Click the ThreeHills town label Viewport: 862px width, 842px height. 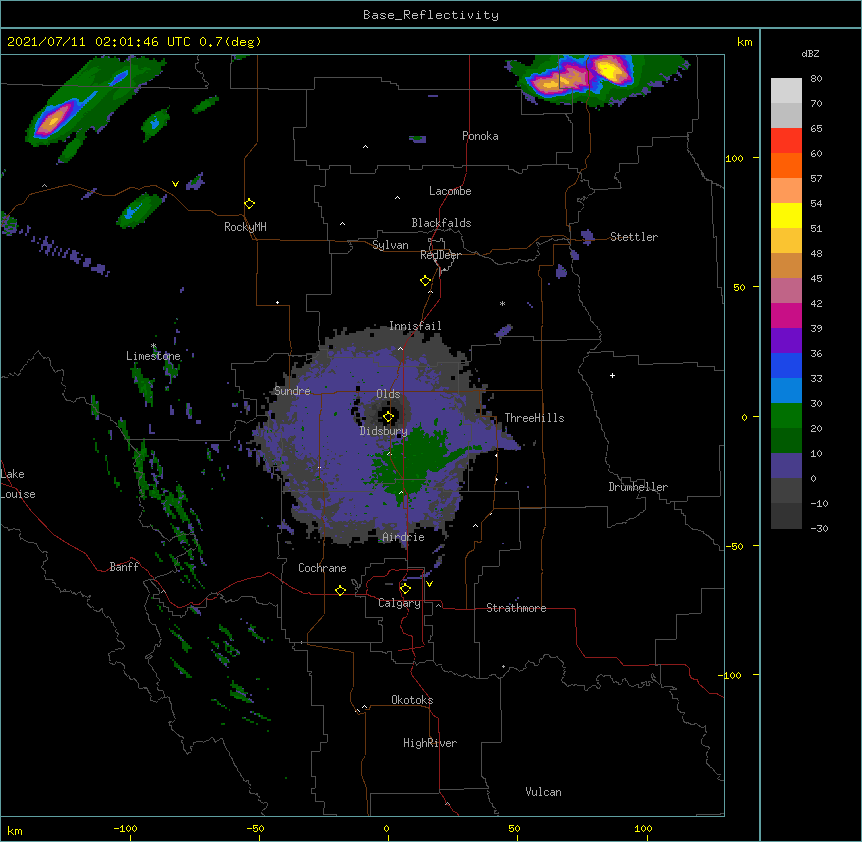[x=534, y=418]
